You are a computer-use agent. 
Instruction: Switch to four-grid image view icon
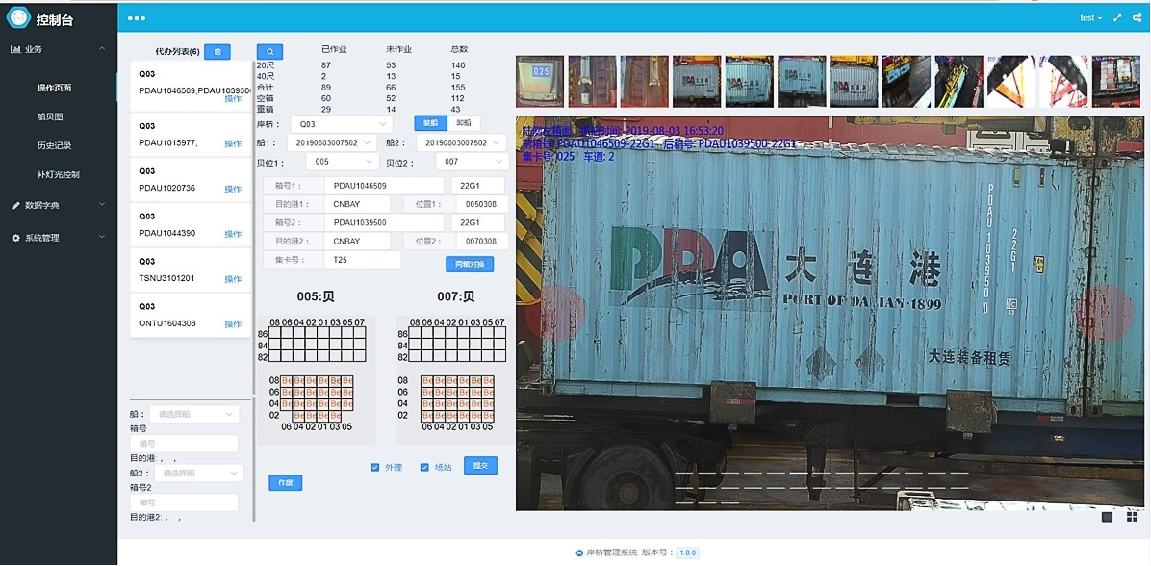(1131, 517)
